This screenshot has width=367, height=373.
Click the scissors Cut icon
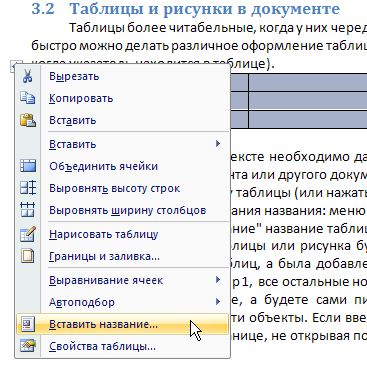coord(28,76)
